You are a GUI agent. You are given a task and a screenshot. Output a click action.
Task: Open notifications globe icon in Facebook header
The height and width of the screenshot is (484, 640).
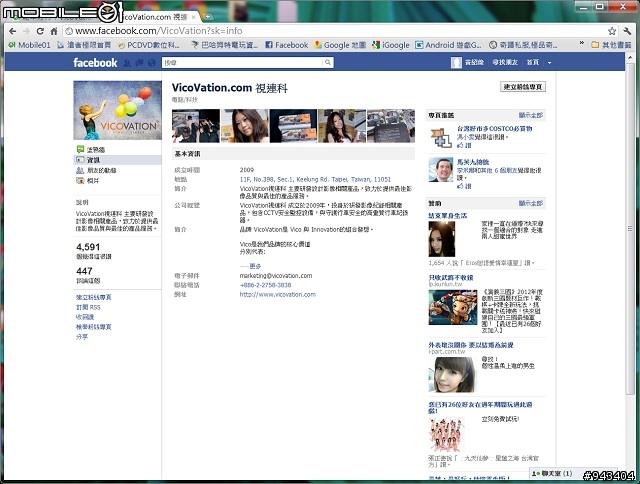click(x=152, y=62)
